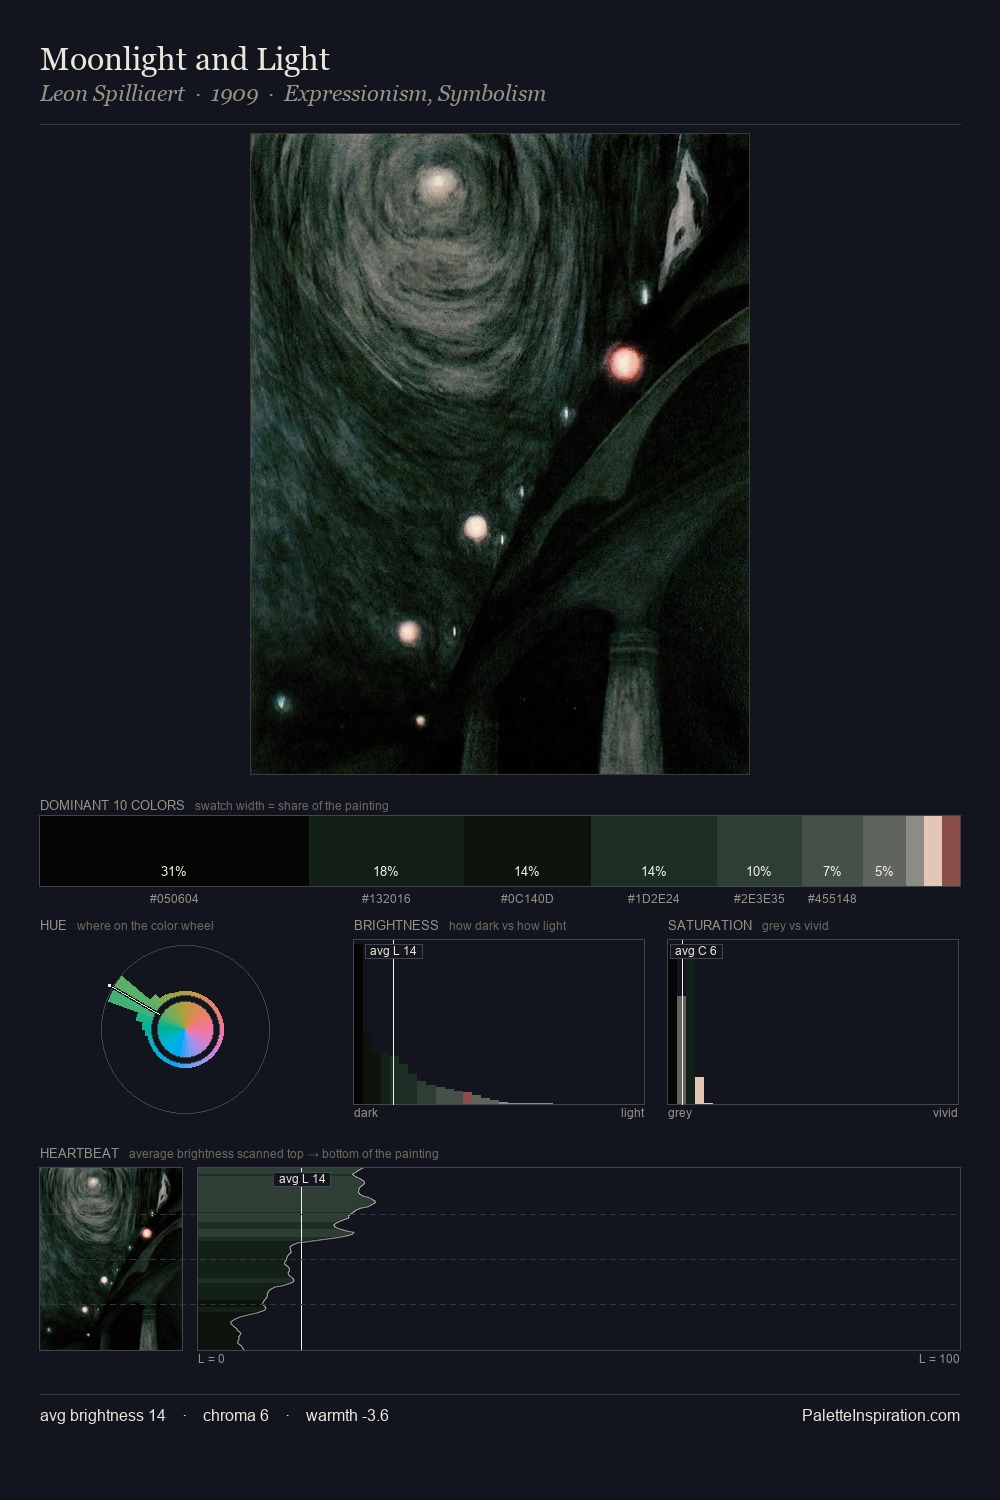This screenshot has width=1000, height=1500.
Task: Select the reddish-brown swatch at end
Action: coord(951,851)
